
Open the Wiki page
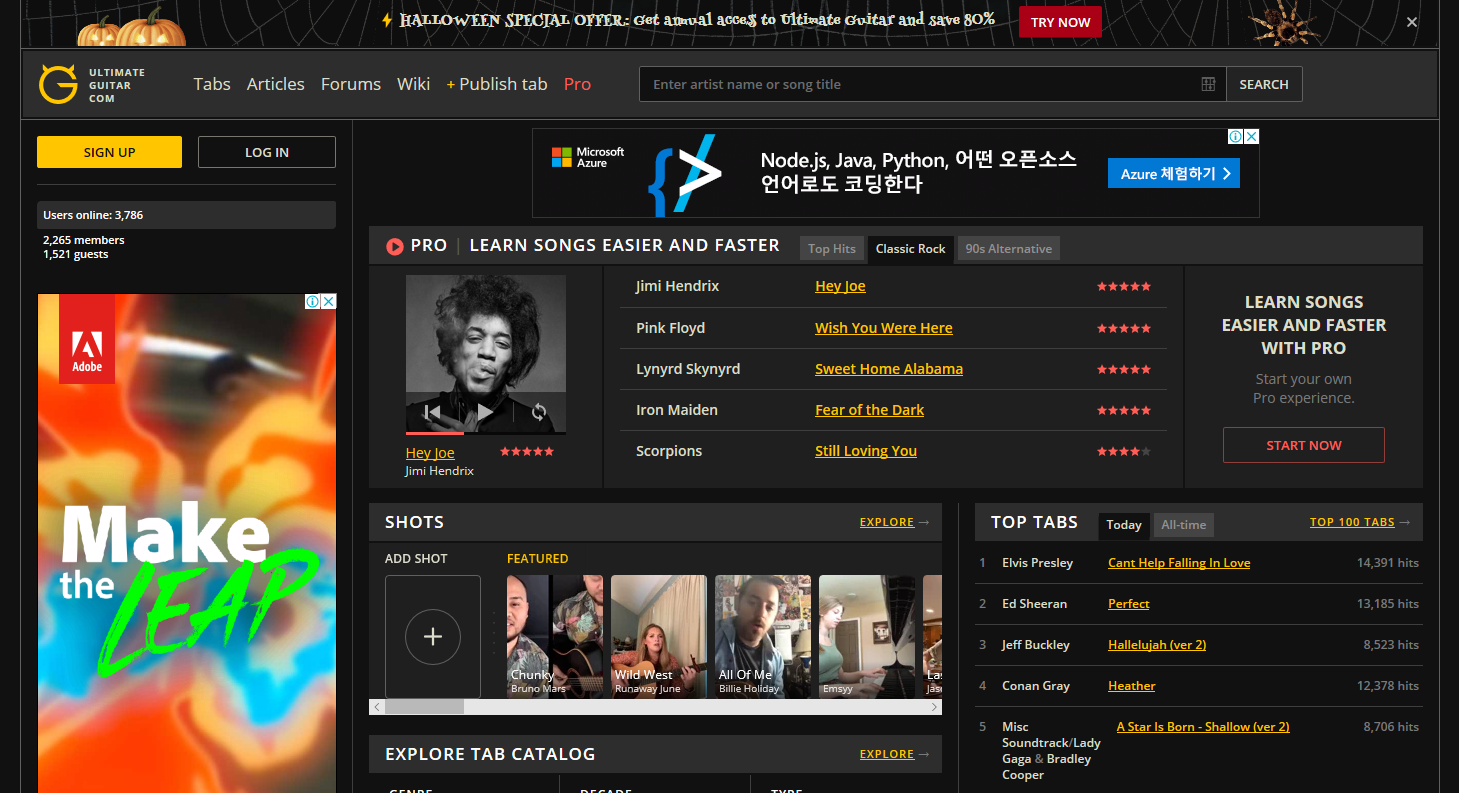click(x=413, y=84)
